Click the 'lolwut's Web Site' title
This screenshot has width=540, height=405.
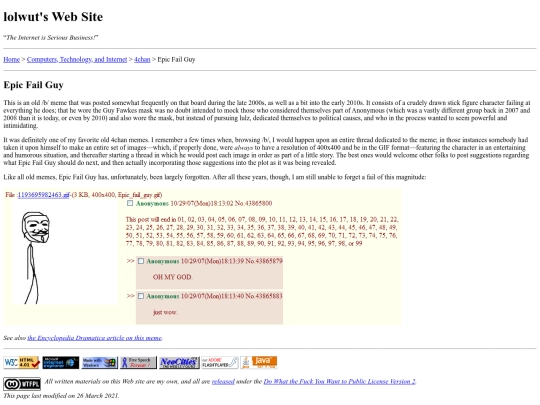pos(53,17)
